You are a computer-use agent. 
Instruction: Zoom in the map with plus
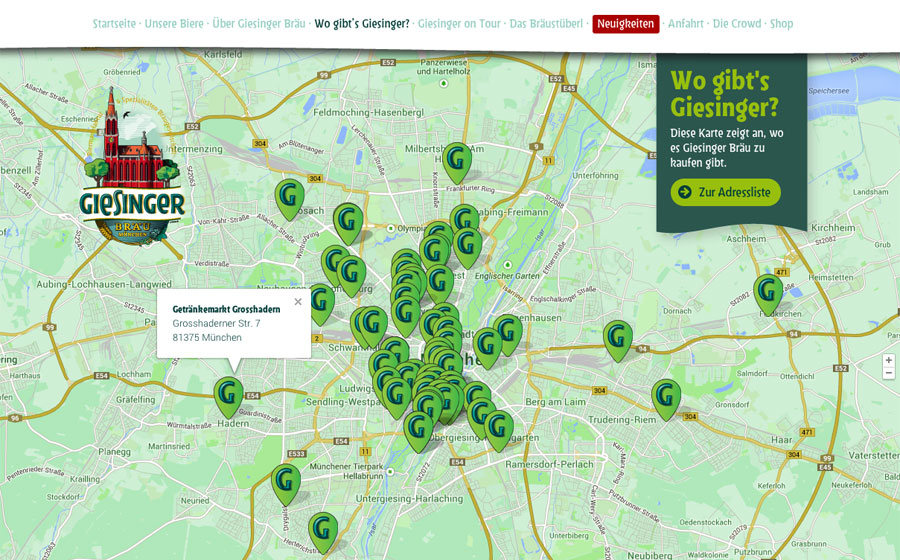coord(889,360)
